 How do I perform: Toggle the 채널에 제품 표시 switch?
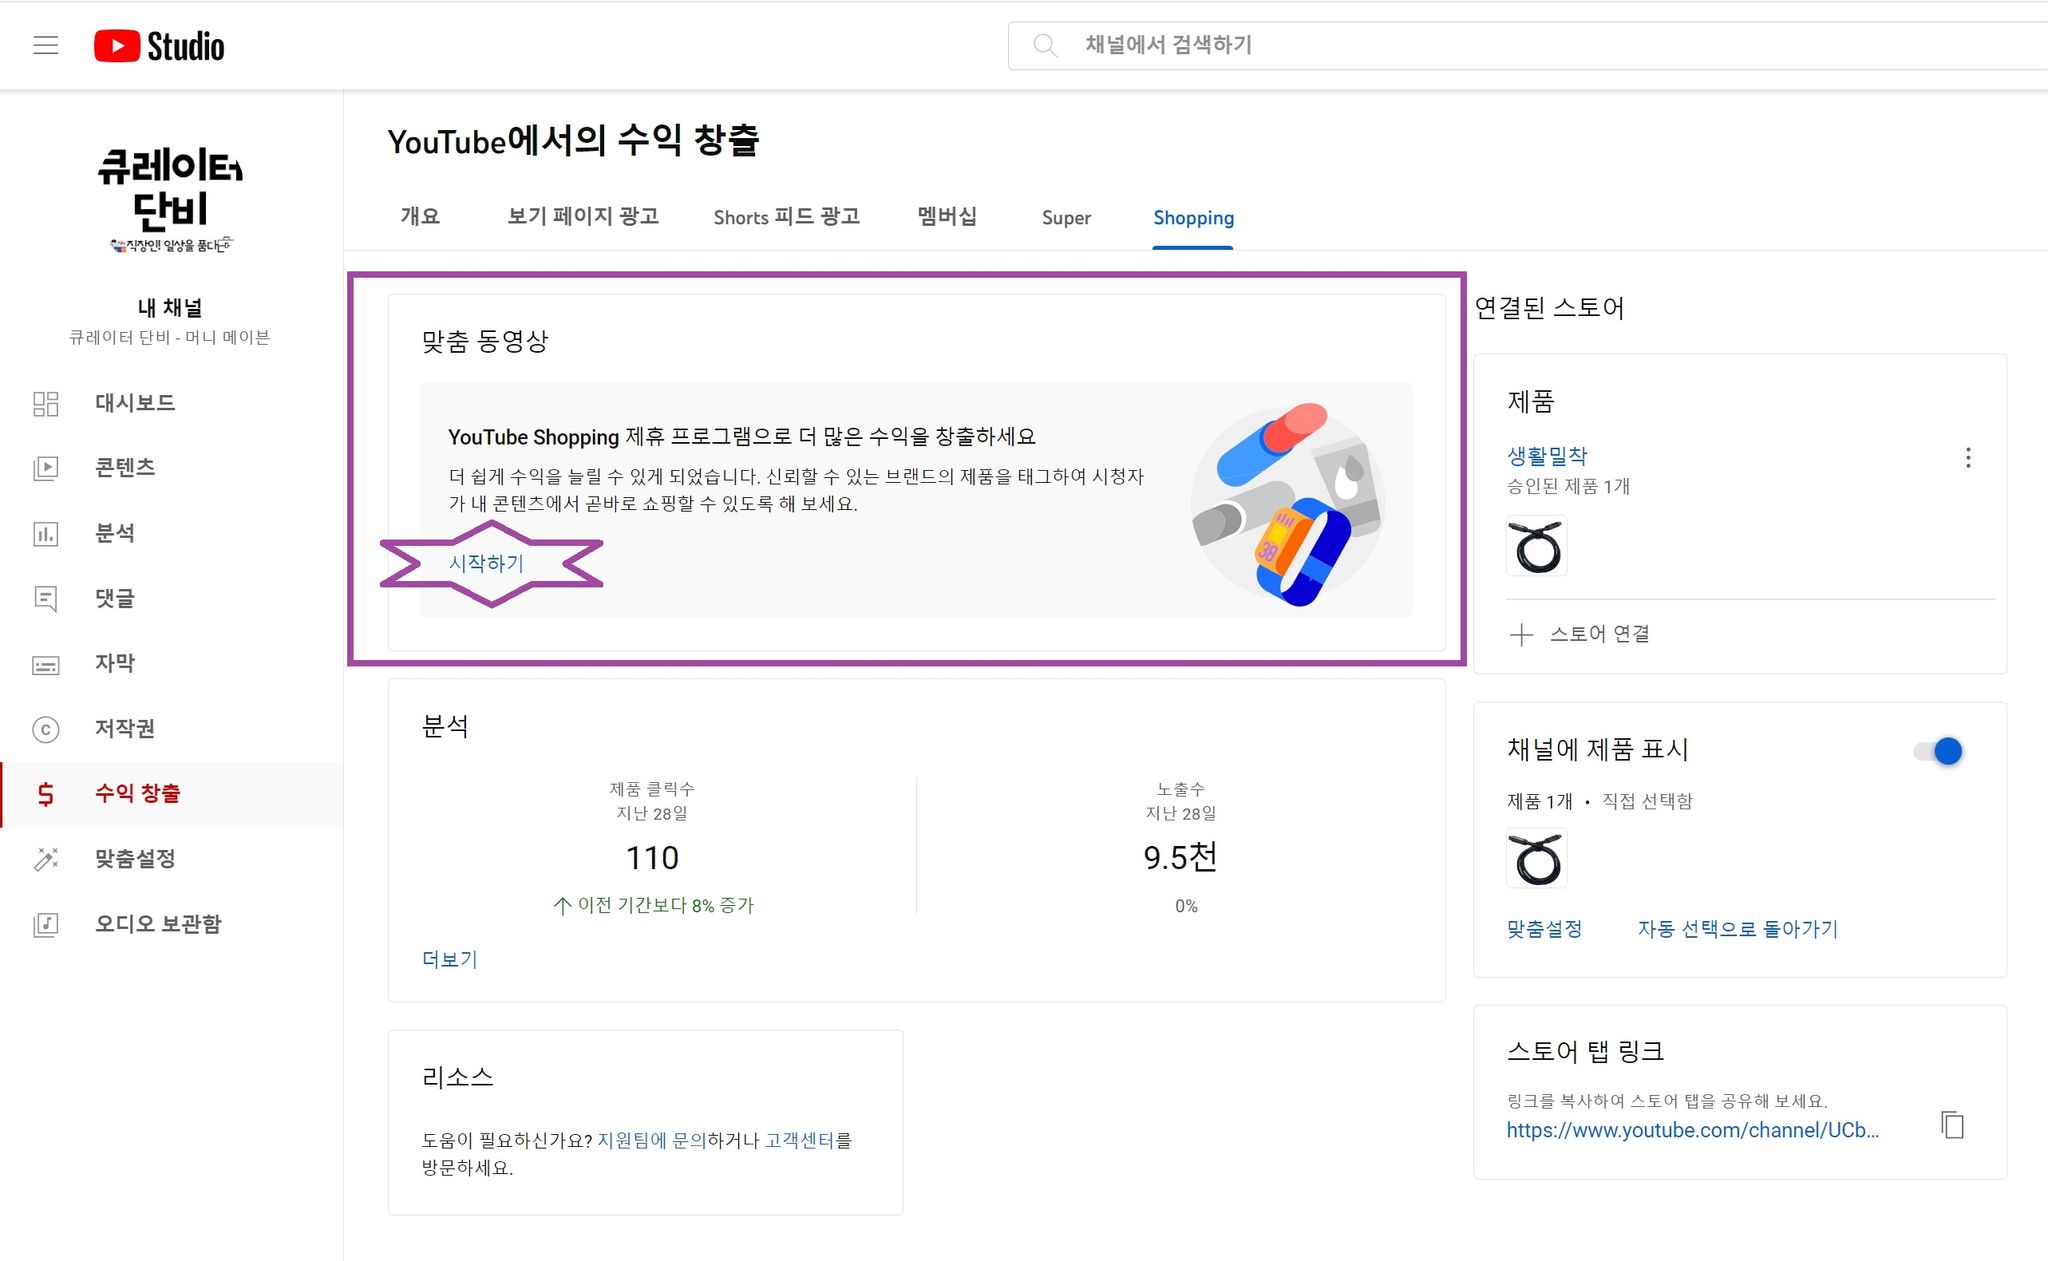click(x=1938, y=751)
